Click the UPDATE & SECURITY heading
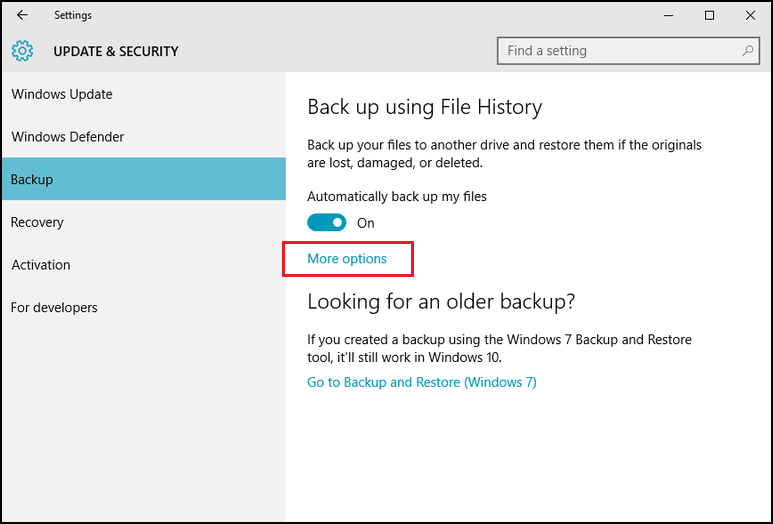 point(116,51)
